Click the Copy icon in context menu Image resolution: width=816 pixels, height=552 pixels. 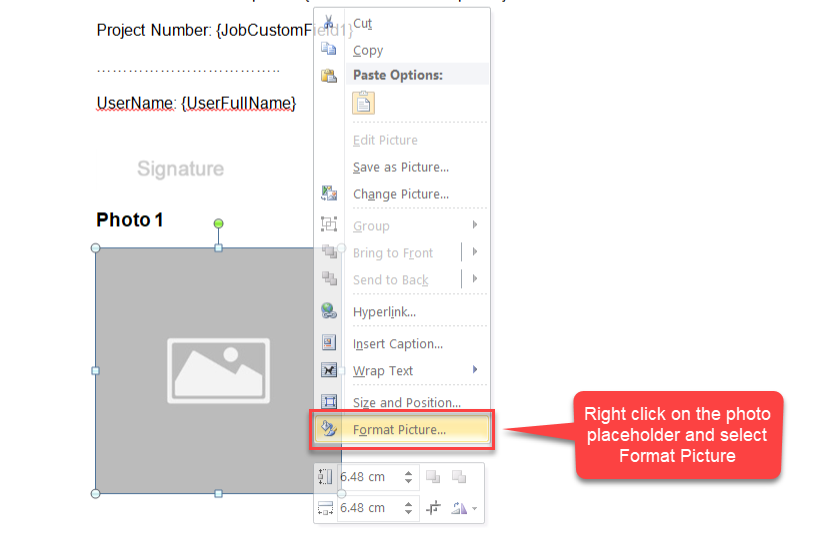(x=328, y=49)
